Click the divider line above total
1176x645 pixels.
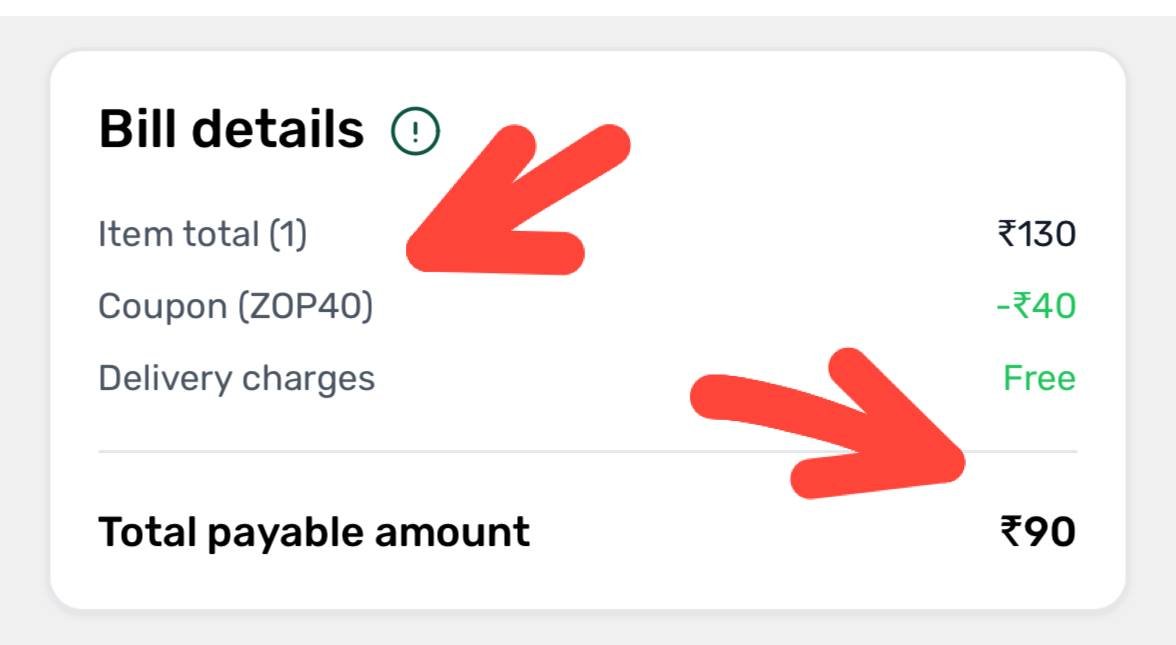[587, 452]
